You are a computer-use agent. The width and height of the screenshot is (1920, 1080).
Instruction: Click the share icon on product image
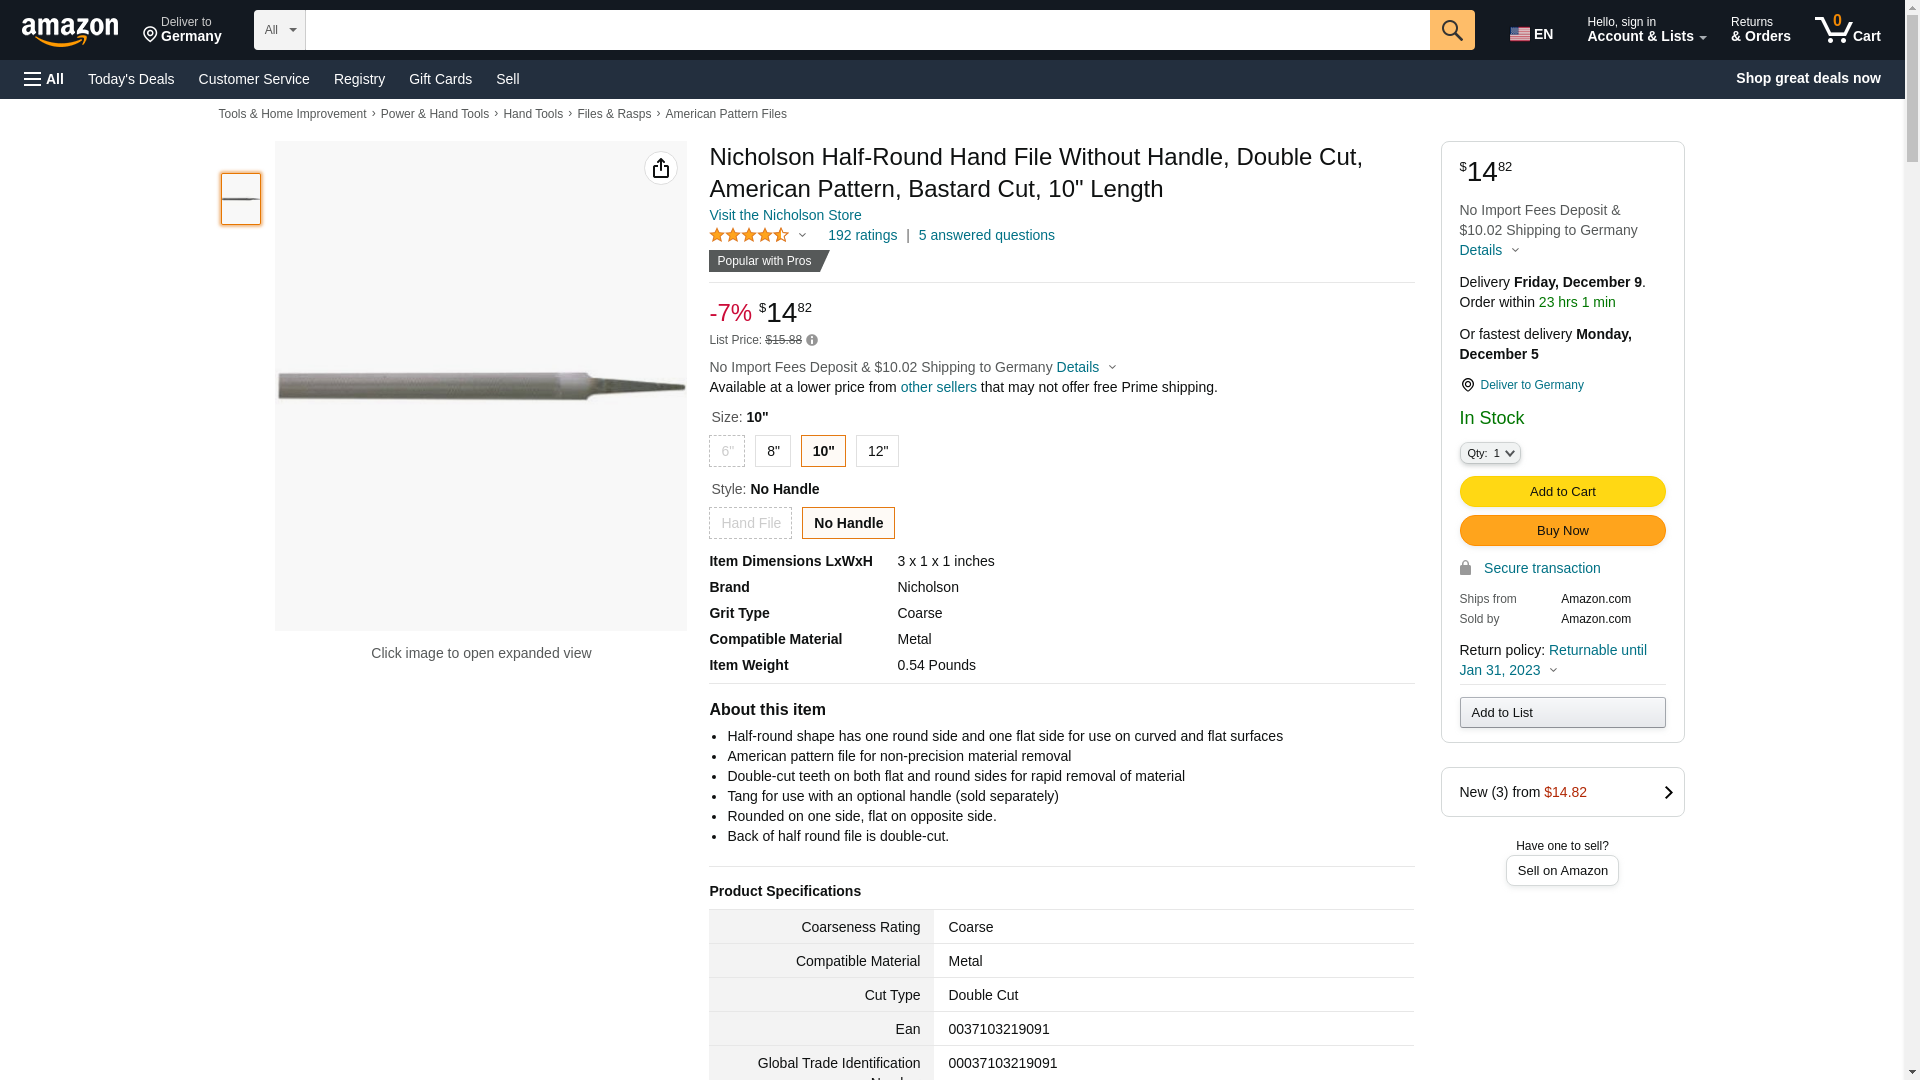click(660, 168)
